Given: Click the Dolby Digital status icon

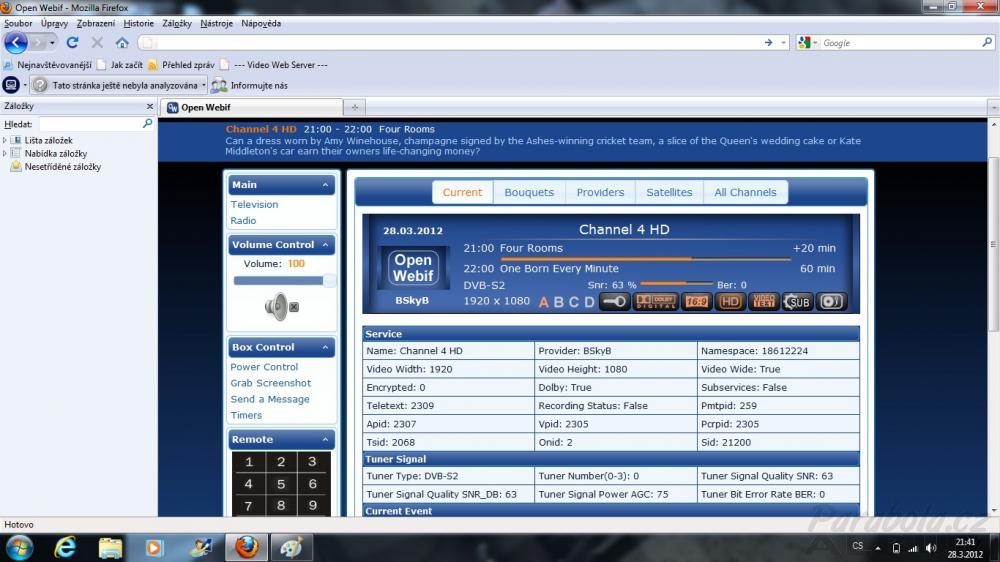Looking at the screenshot, I should [655, 302].
